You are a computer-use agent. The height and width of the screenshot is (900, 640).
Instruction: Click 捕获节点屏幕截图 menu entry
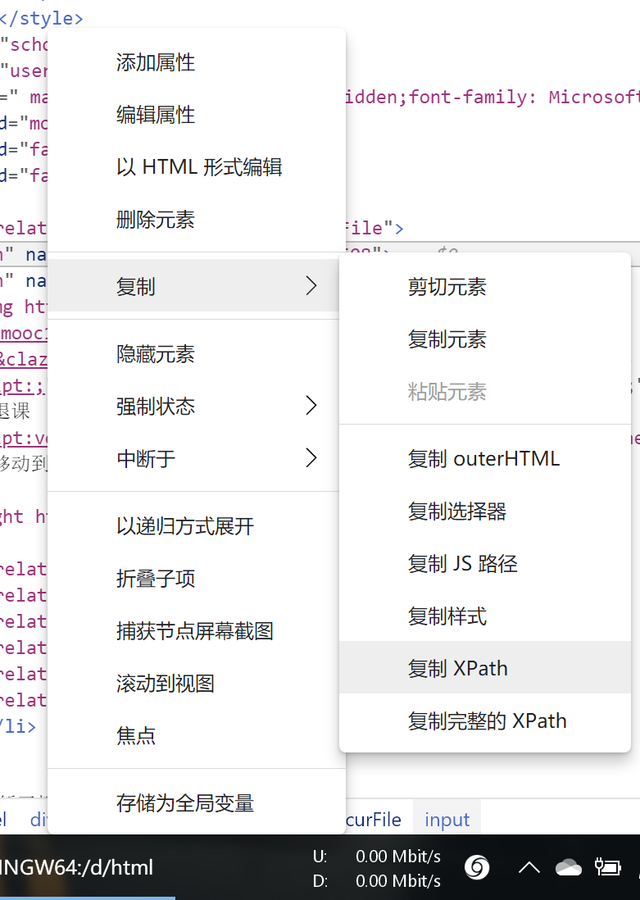point(194,631)
